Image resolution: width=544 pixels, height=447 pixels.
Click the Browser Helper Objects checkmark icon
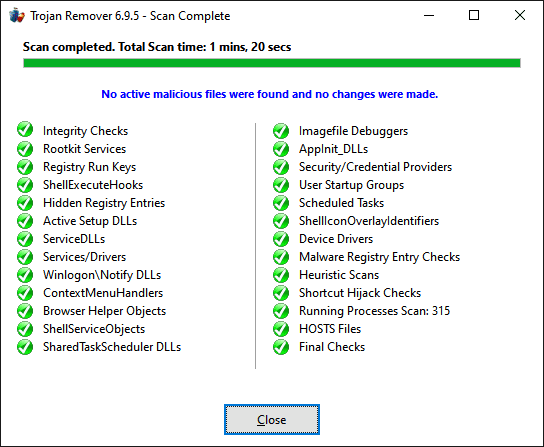point(25,311)
